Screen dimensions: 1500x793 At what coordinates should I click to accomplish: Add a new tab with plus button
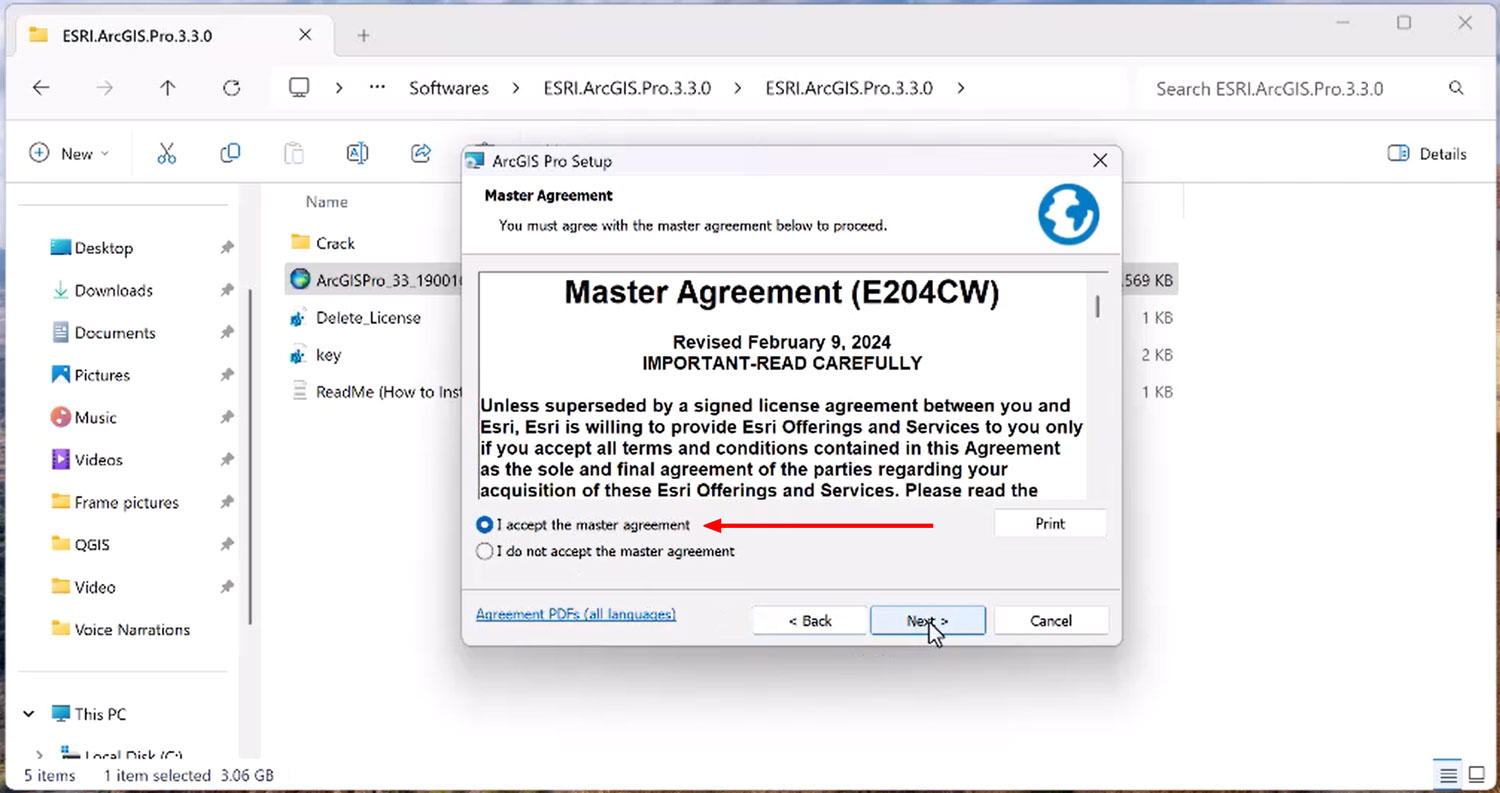click(x=364, y=36)
